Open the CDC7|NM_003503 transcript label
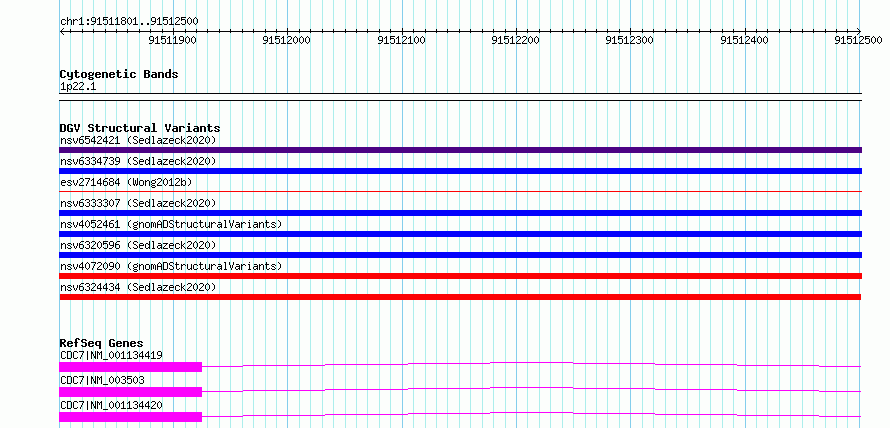This screenshot has width=890, height=428. [x=102, y=380]
